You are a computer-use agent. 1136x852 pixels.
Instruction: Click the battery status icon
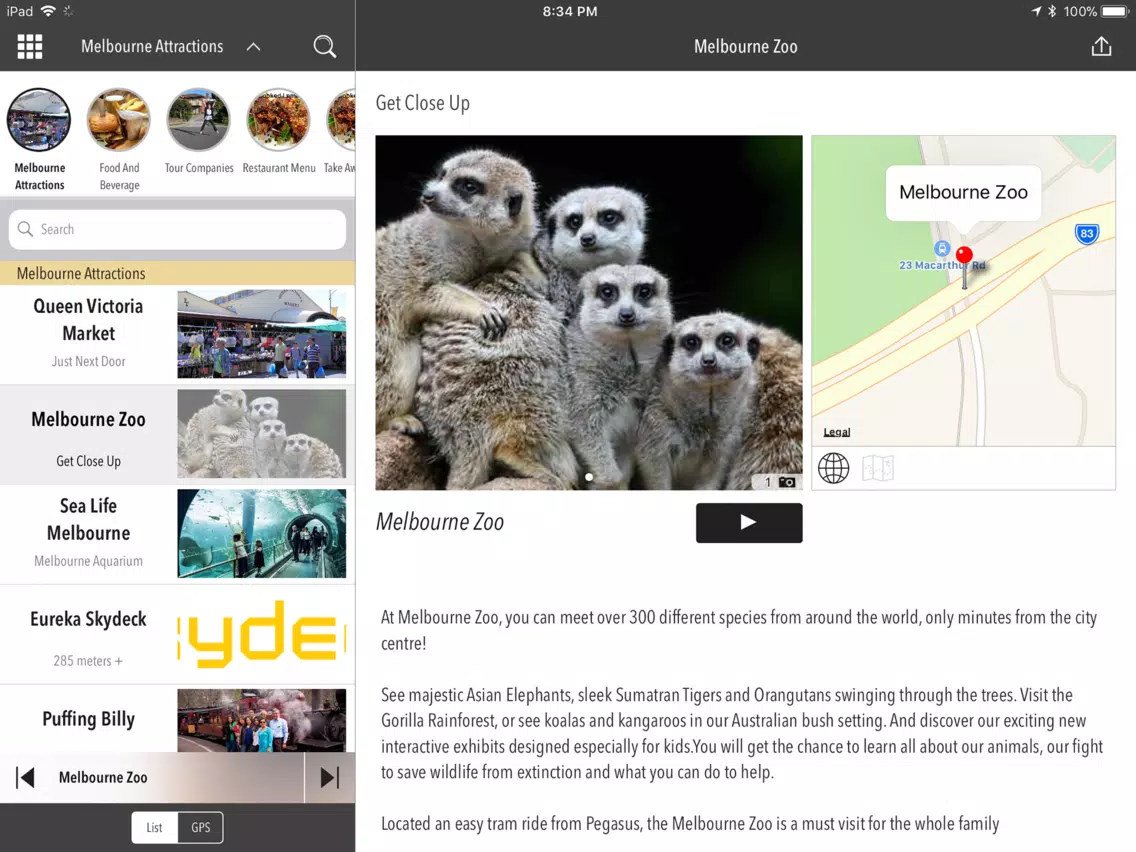click(x=1114, y=11)
